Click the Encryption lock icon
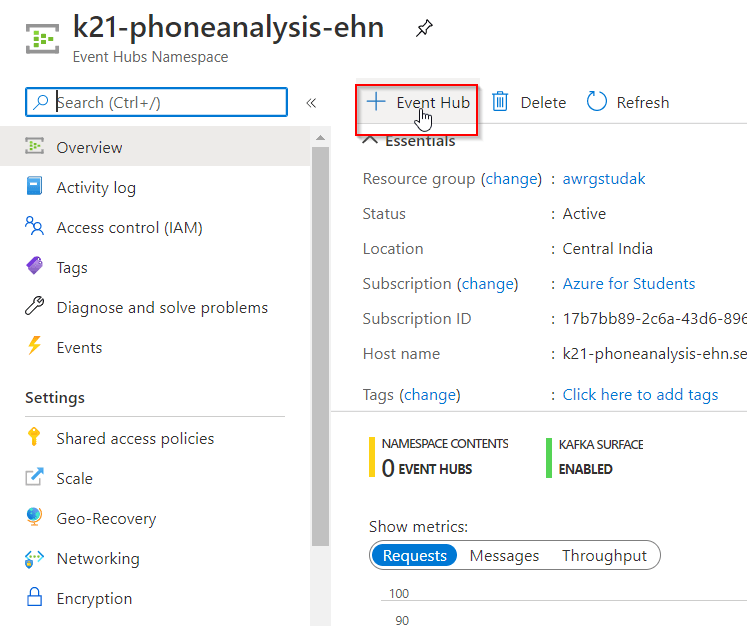Viewport: 747px width, 626px height. point(35,598)
